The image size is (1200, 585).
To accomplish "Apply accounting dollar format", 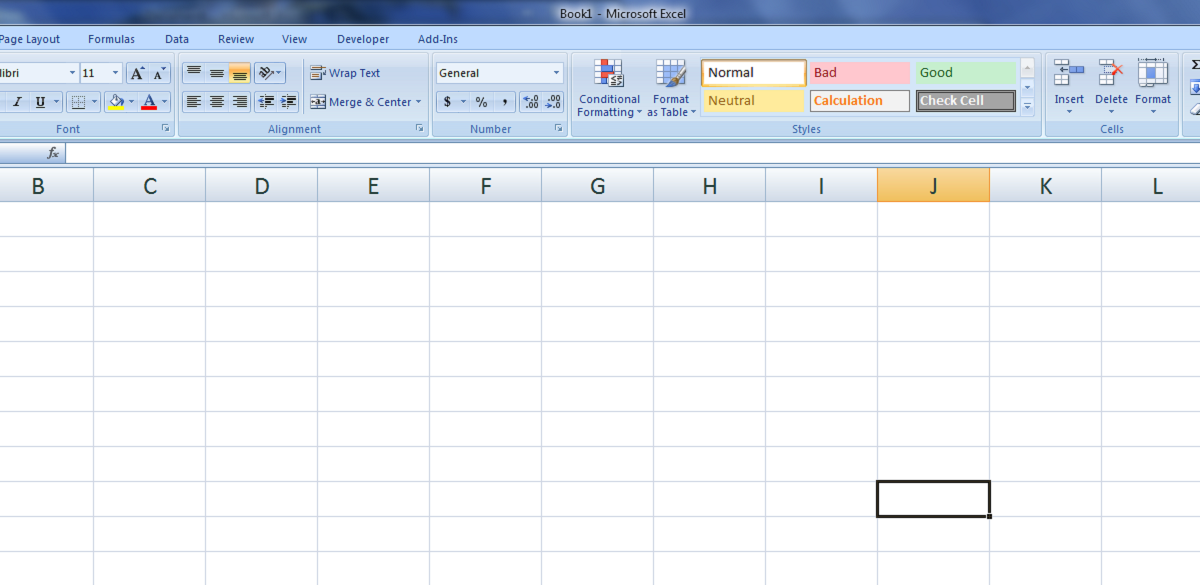I will (x=448, y=102).
